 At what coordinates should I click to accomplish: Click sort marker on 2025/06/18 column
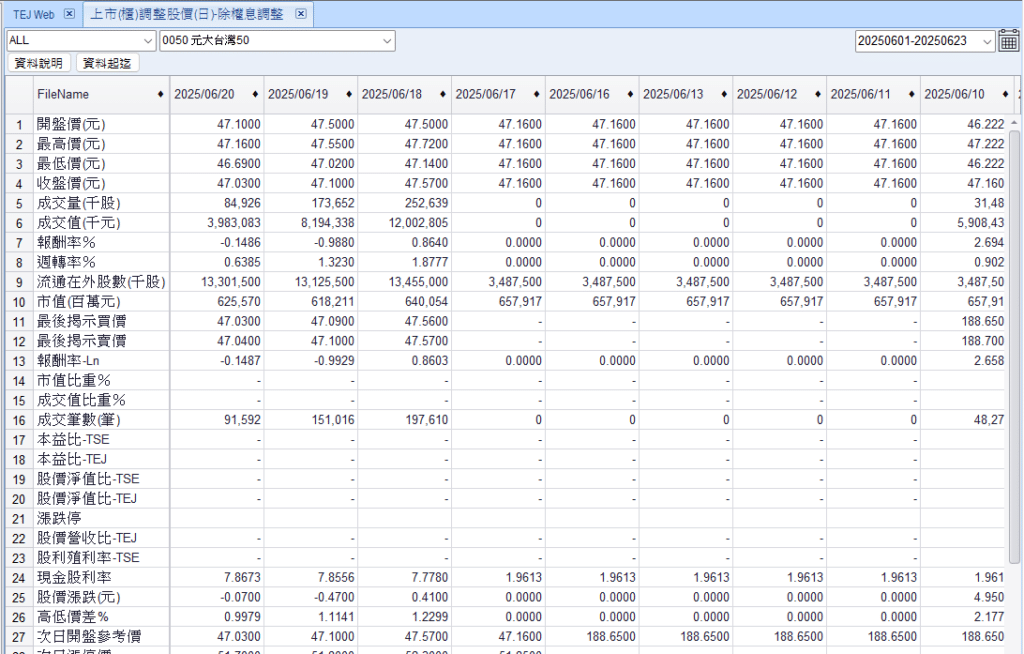pyautogui.click(x=442, y=94)
